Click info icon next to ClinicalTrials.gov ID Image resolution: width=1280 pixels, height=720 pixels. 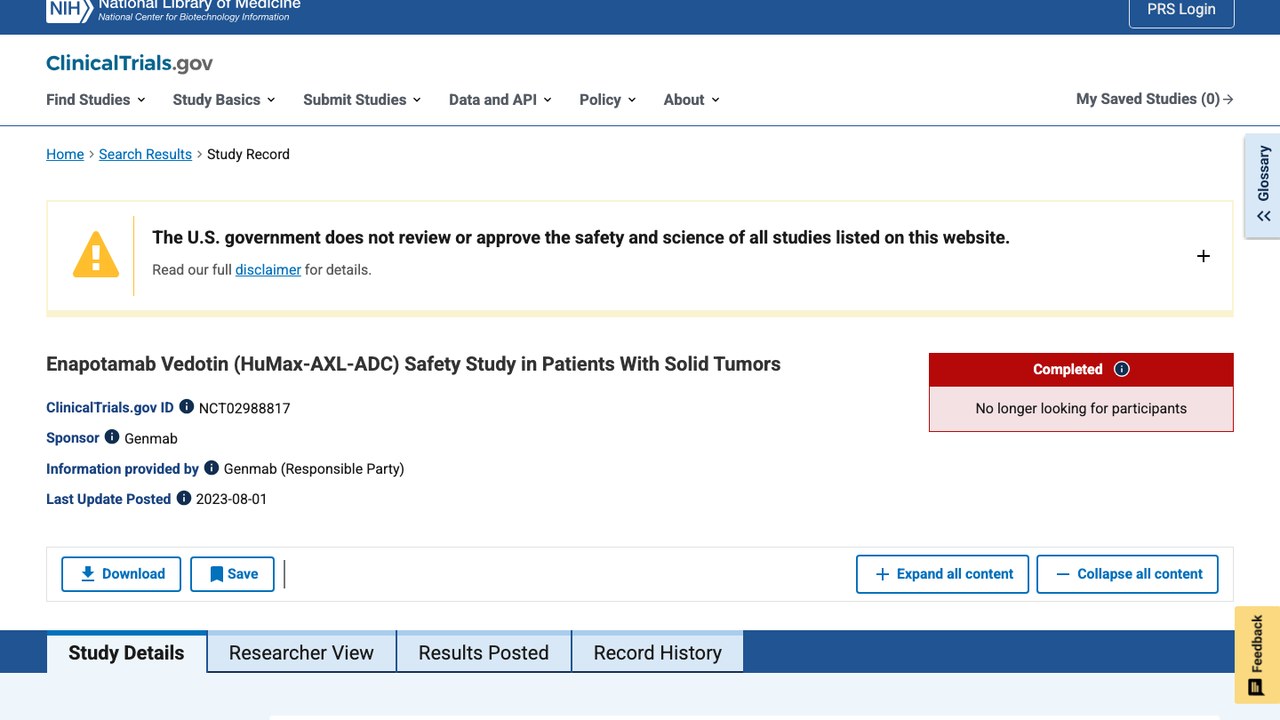click(186, 407)
